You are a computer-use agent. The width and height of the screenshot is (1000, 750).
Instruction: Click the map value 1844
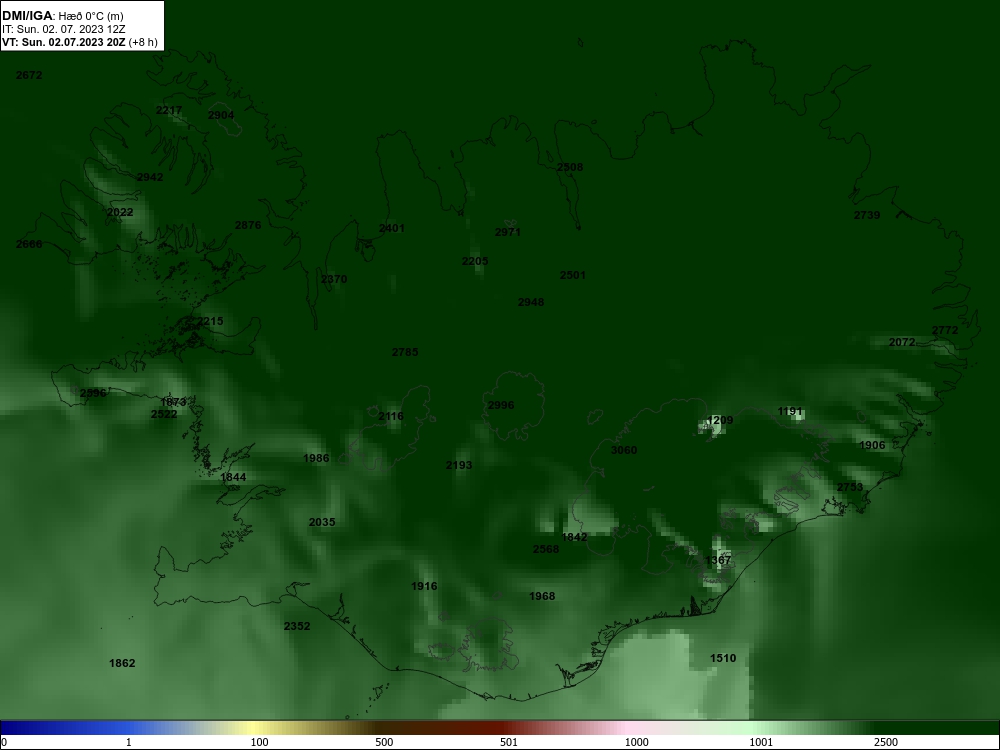[x=233, y=477]
